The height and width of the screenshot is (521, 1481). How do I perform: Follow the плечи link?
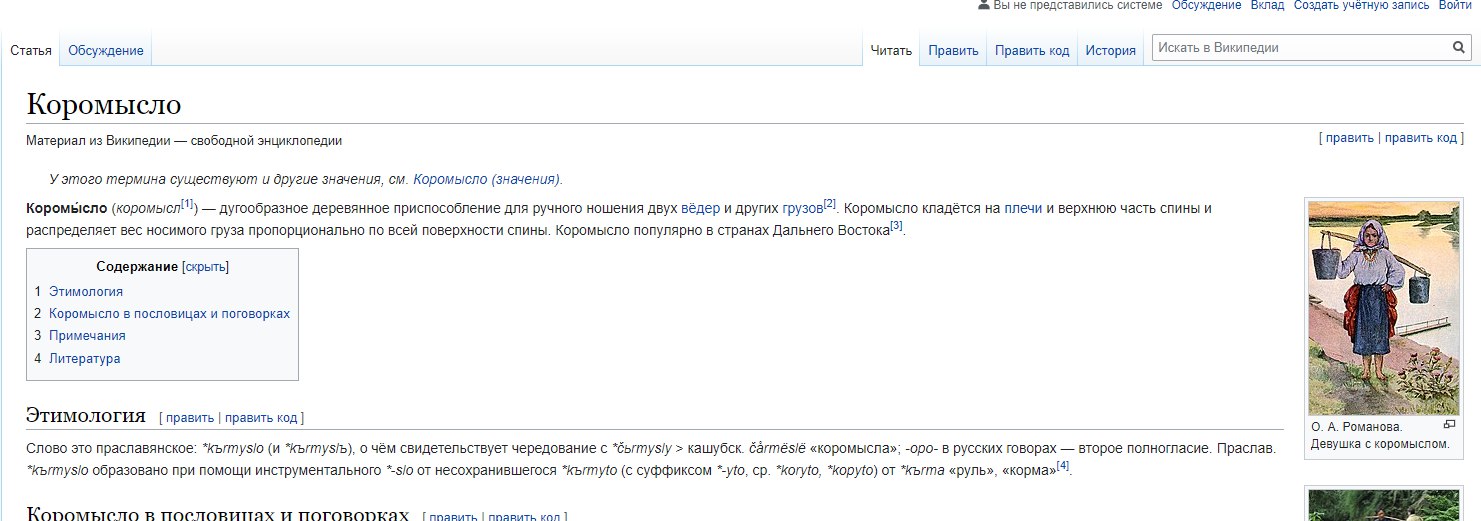coord(1023,208)
